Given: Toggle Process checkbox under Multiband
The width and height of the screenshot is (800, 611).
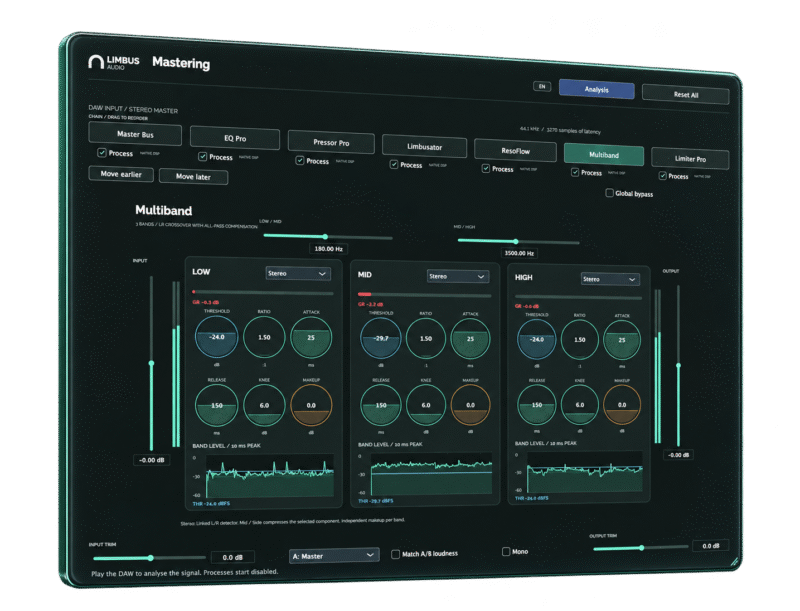Looking at the screenshot, I should pos(575,172).
